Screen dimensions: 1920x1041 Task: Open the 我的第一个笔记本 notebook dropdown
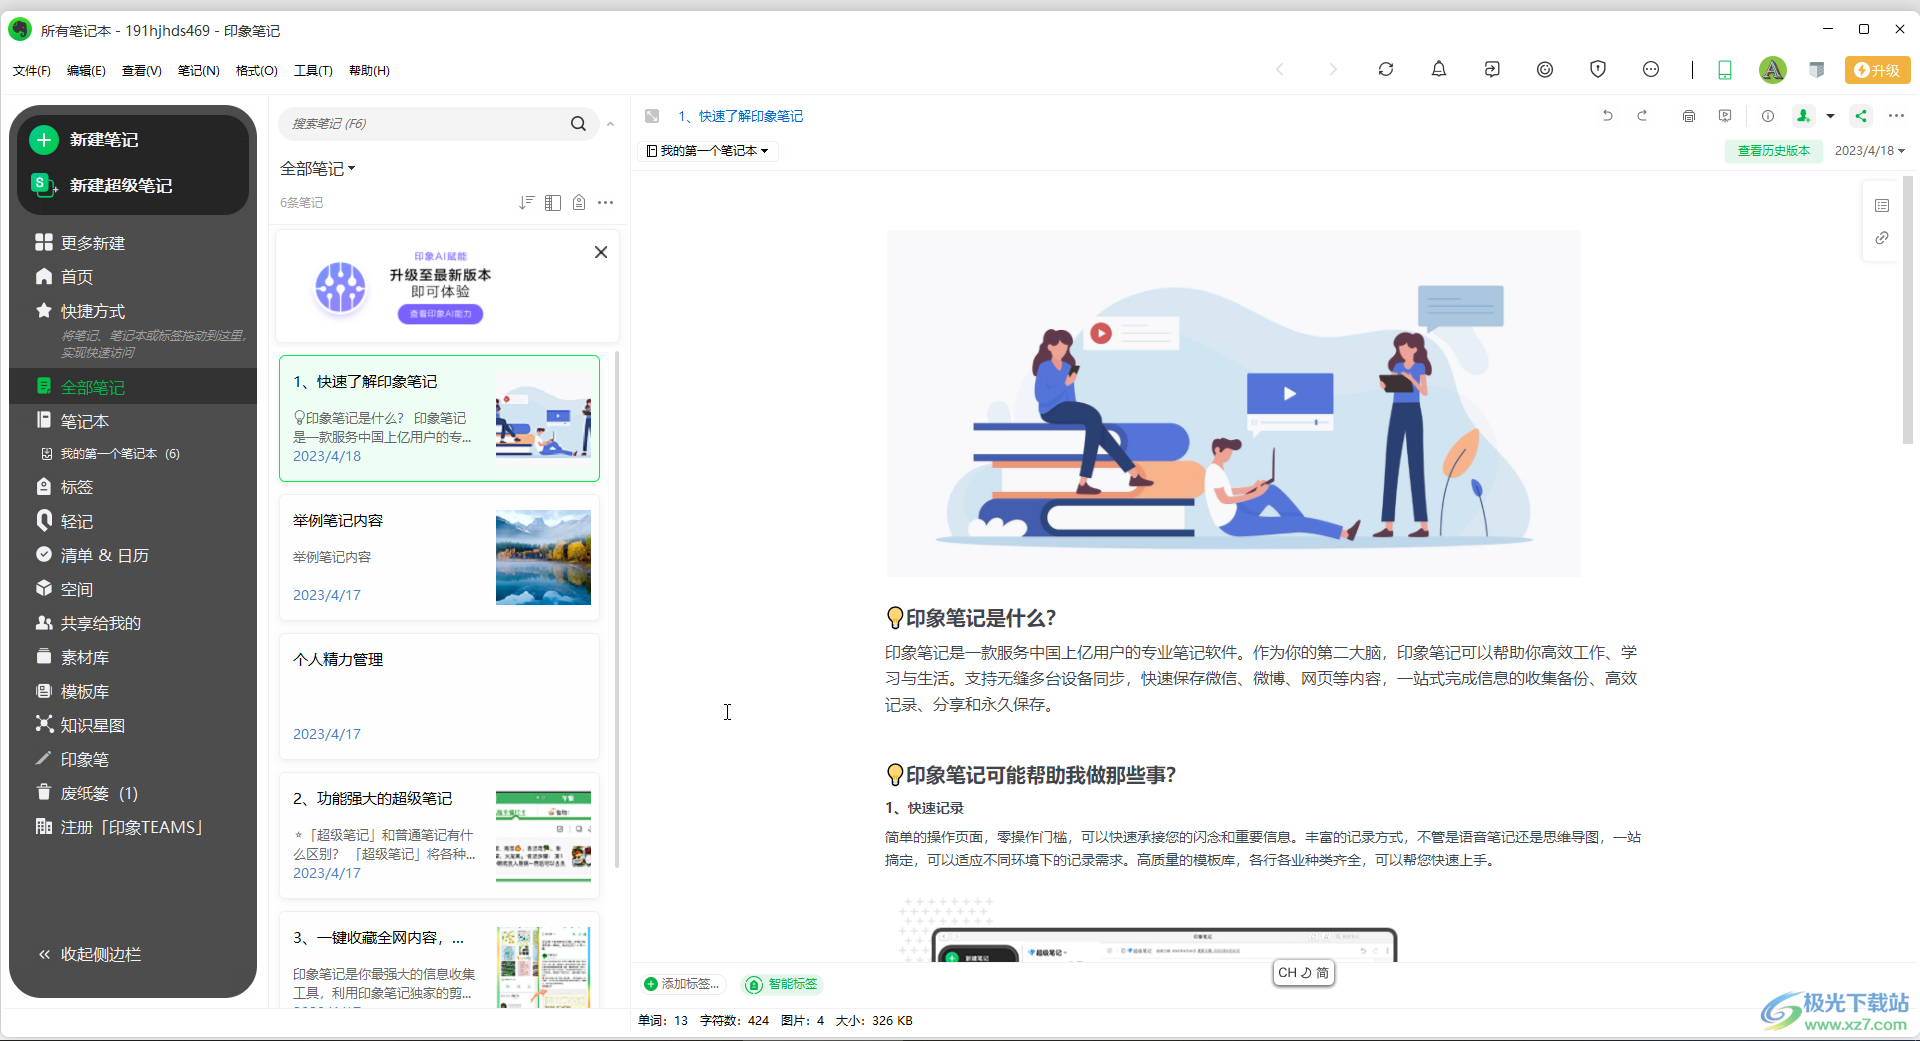(708, 151)
